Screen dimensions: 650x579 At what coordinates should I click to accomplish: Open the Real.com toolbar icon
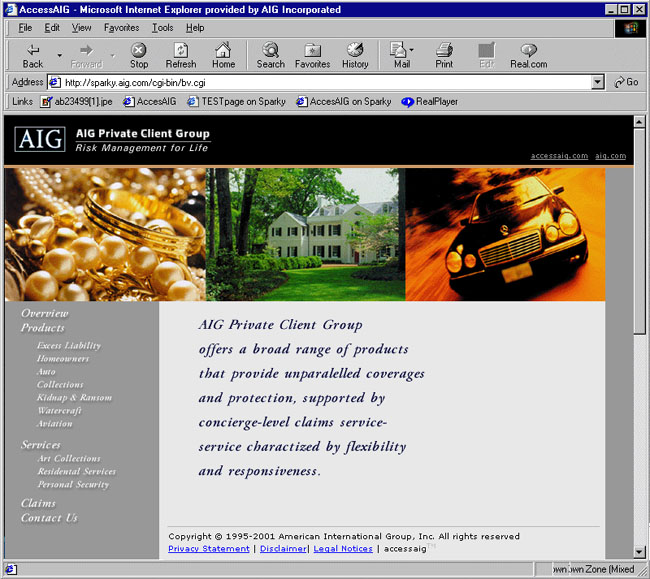528,50
